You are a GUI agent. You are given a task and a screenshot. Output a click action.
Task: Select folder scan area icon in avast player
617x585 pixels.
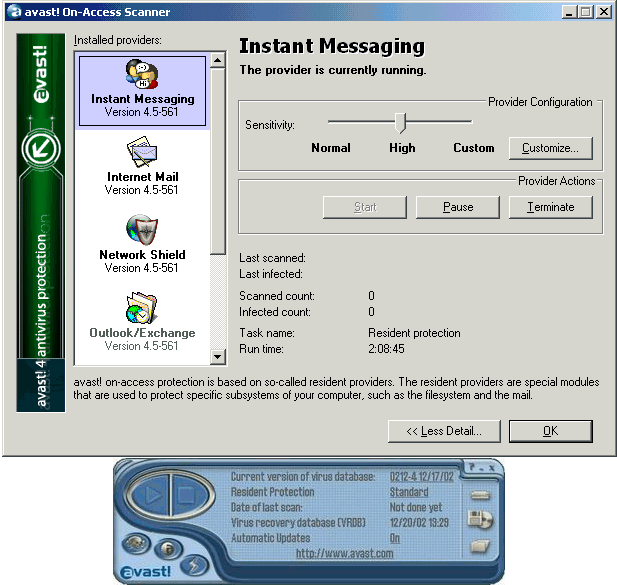[x=480, y=546]
